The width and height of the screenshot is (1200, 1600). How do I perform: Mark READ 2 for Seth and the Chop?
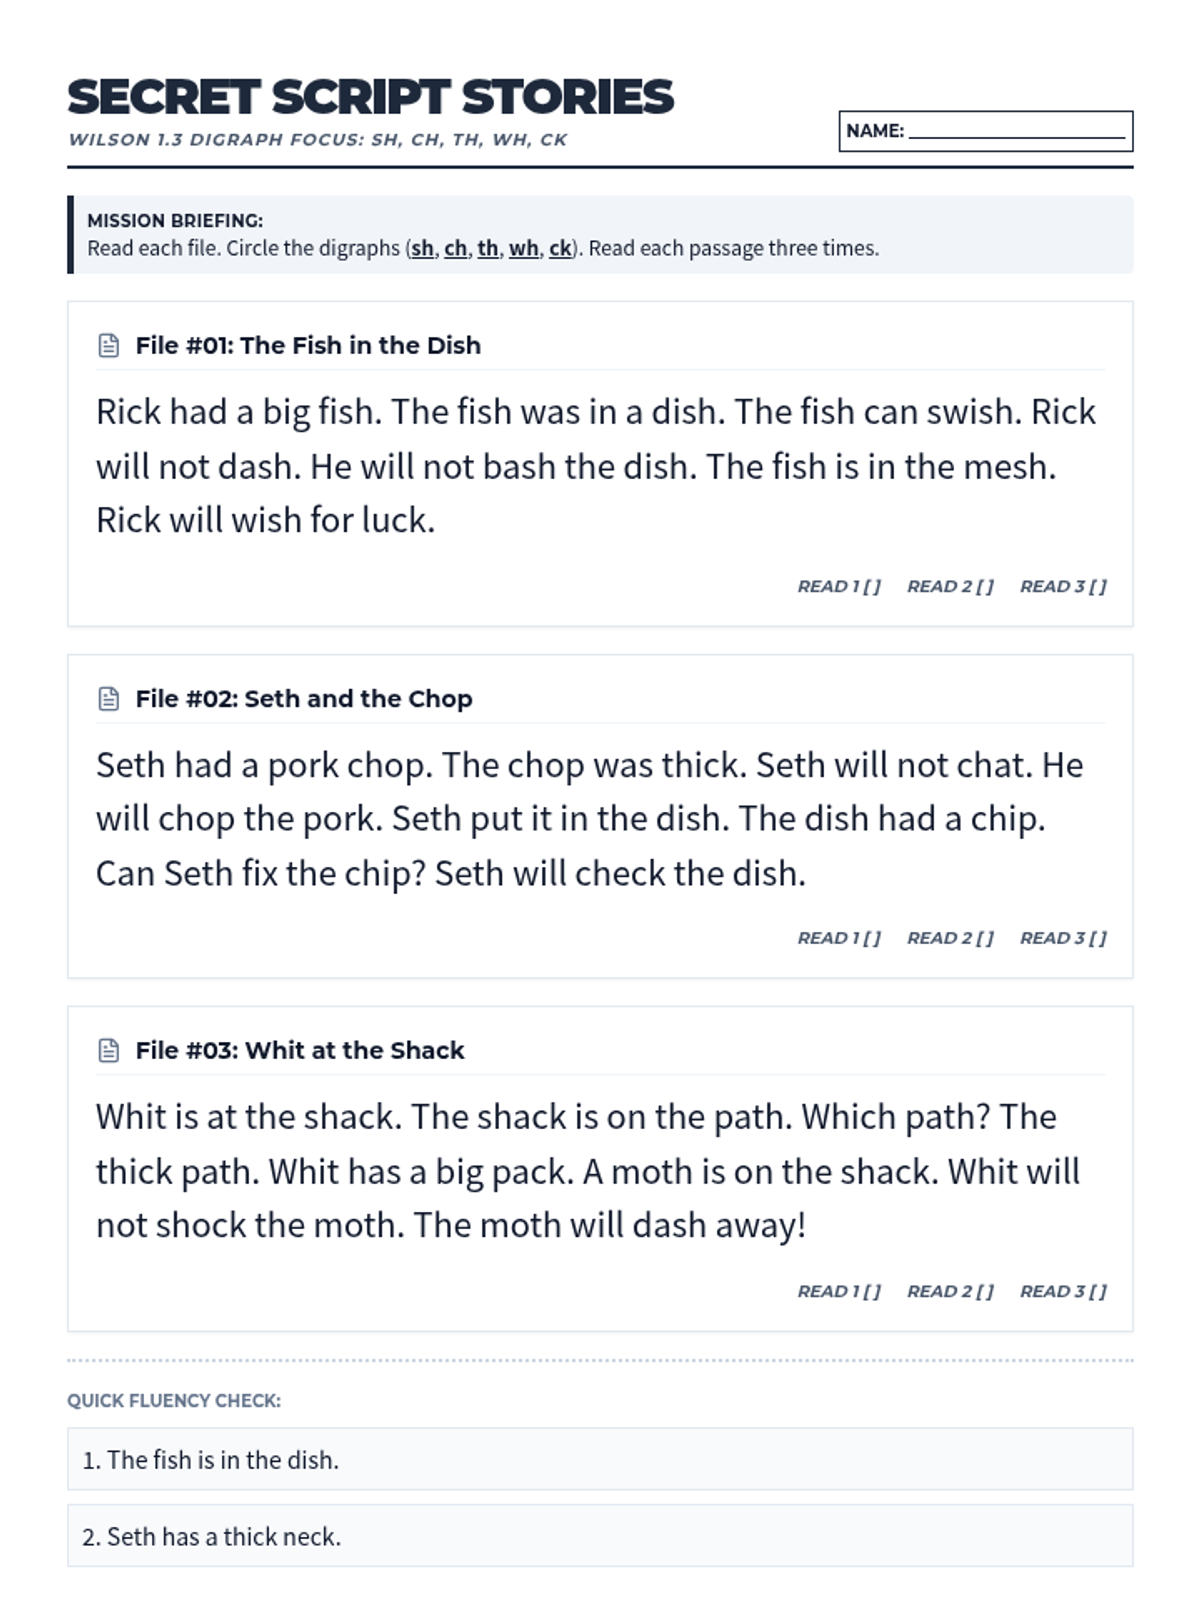tap(950, 938)
